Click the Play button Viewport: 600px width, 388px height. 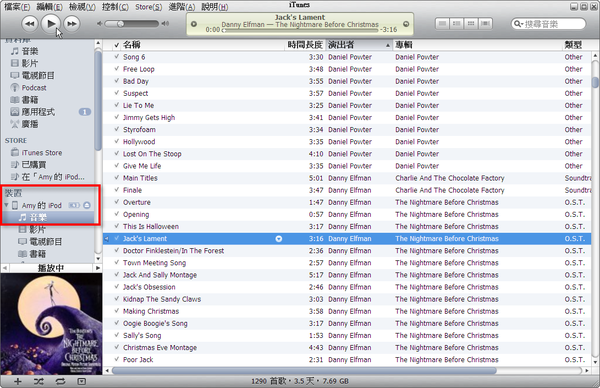pyautogui.click(x=51, y=24)
